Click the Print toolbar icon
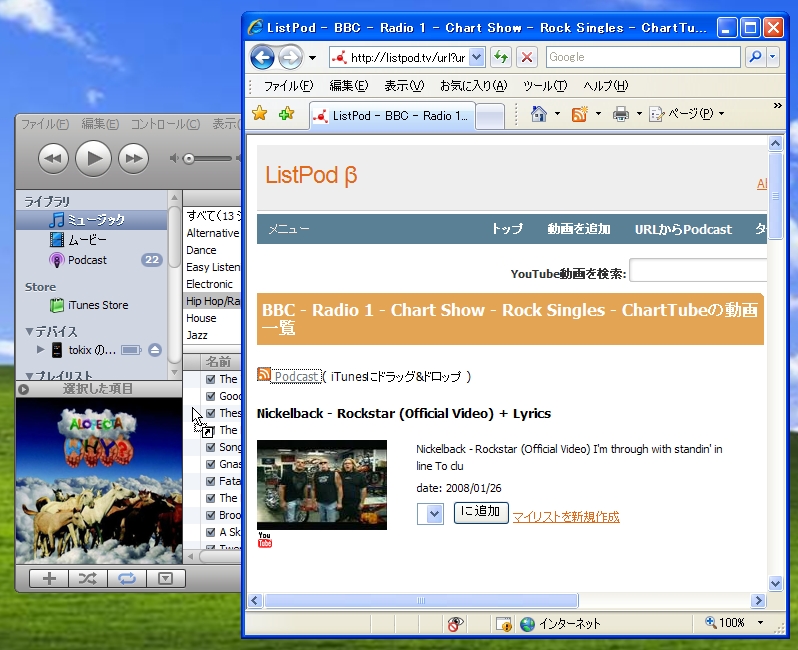798x650 pixels. point(620,114)
